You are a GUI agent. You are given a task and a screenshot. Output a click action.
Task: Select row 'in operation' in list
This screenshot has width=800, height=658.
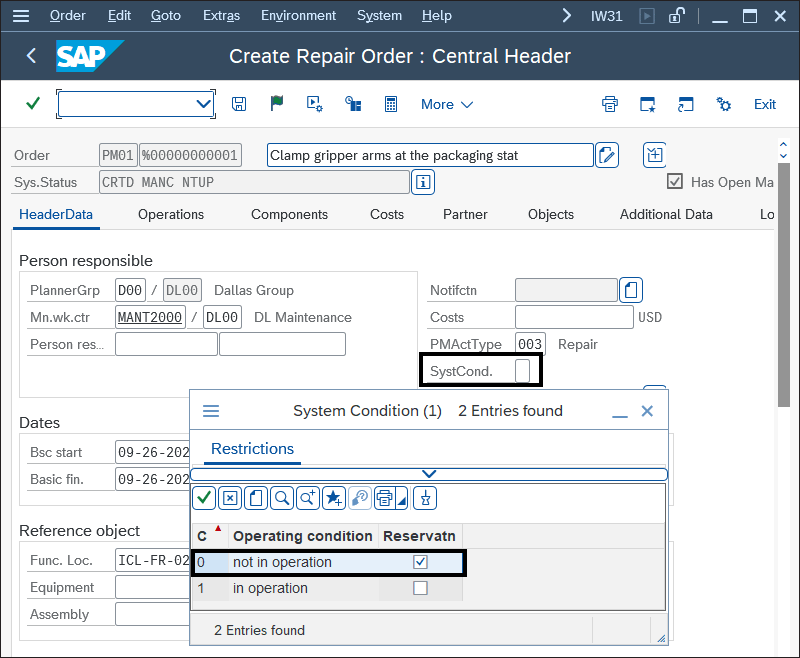coord(328,588)
